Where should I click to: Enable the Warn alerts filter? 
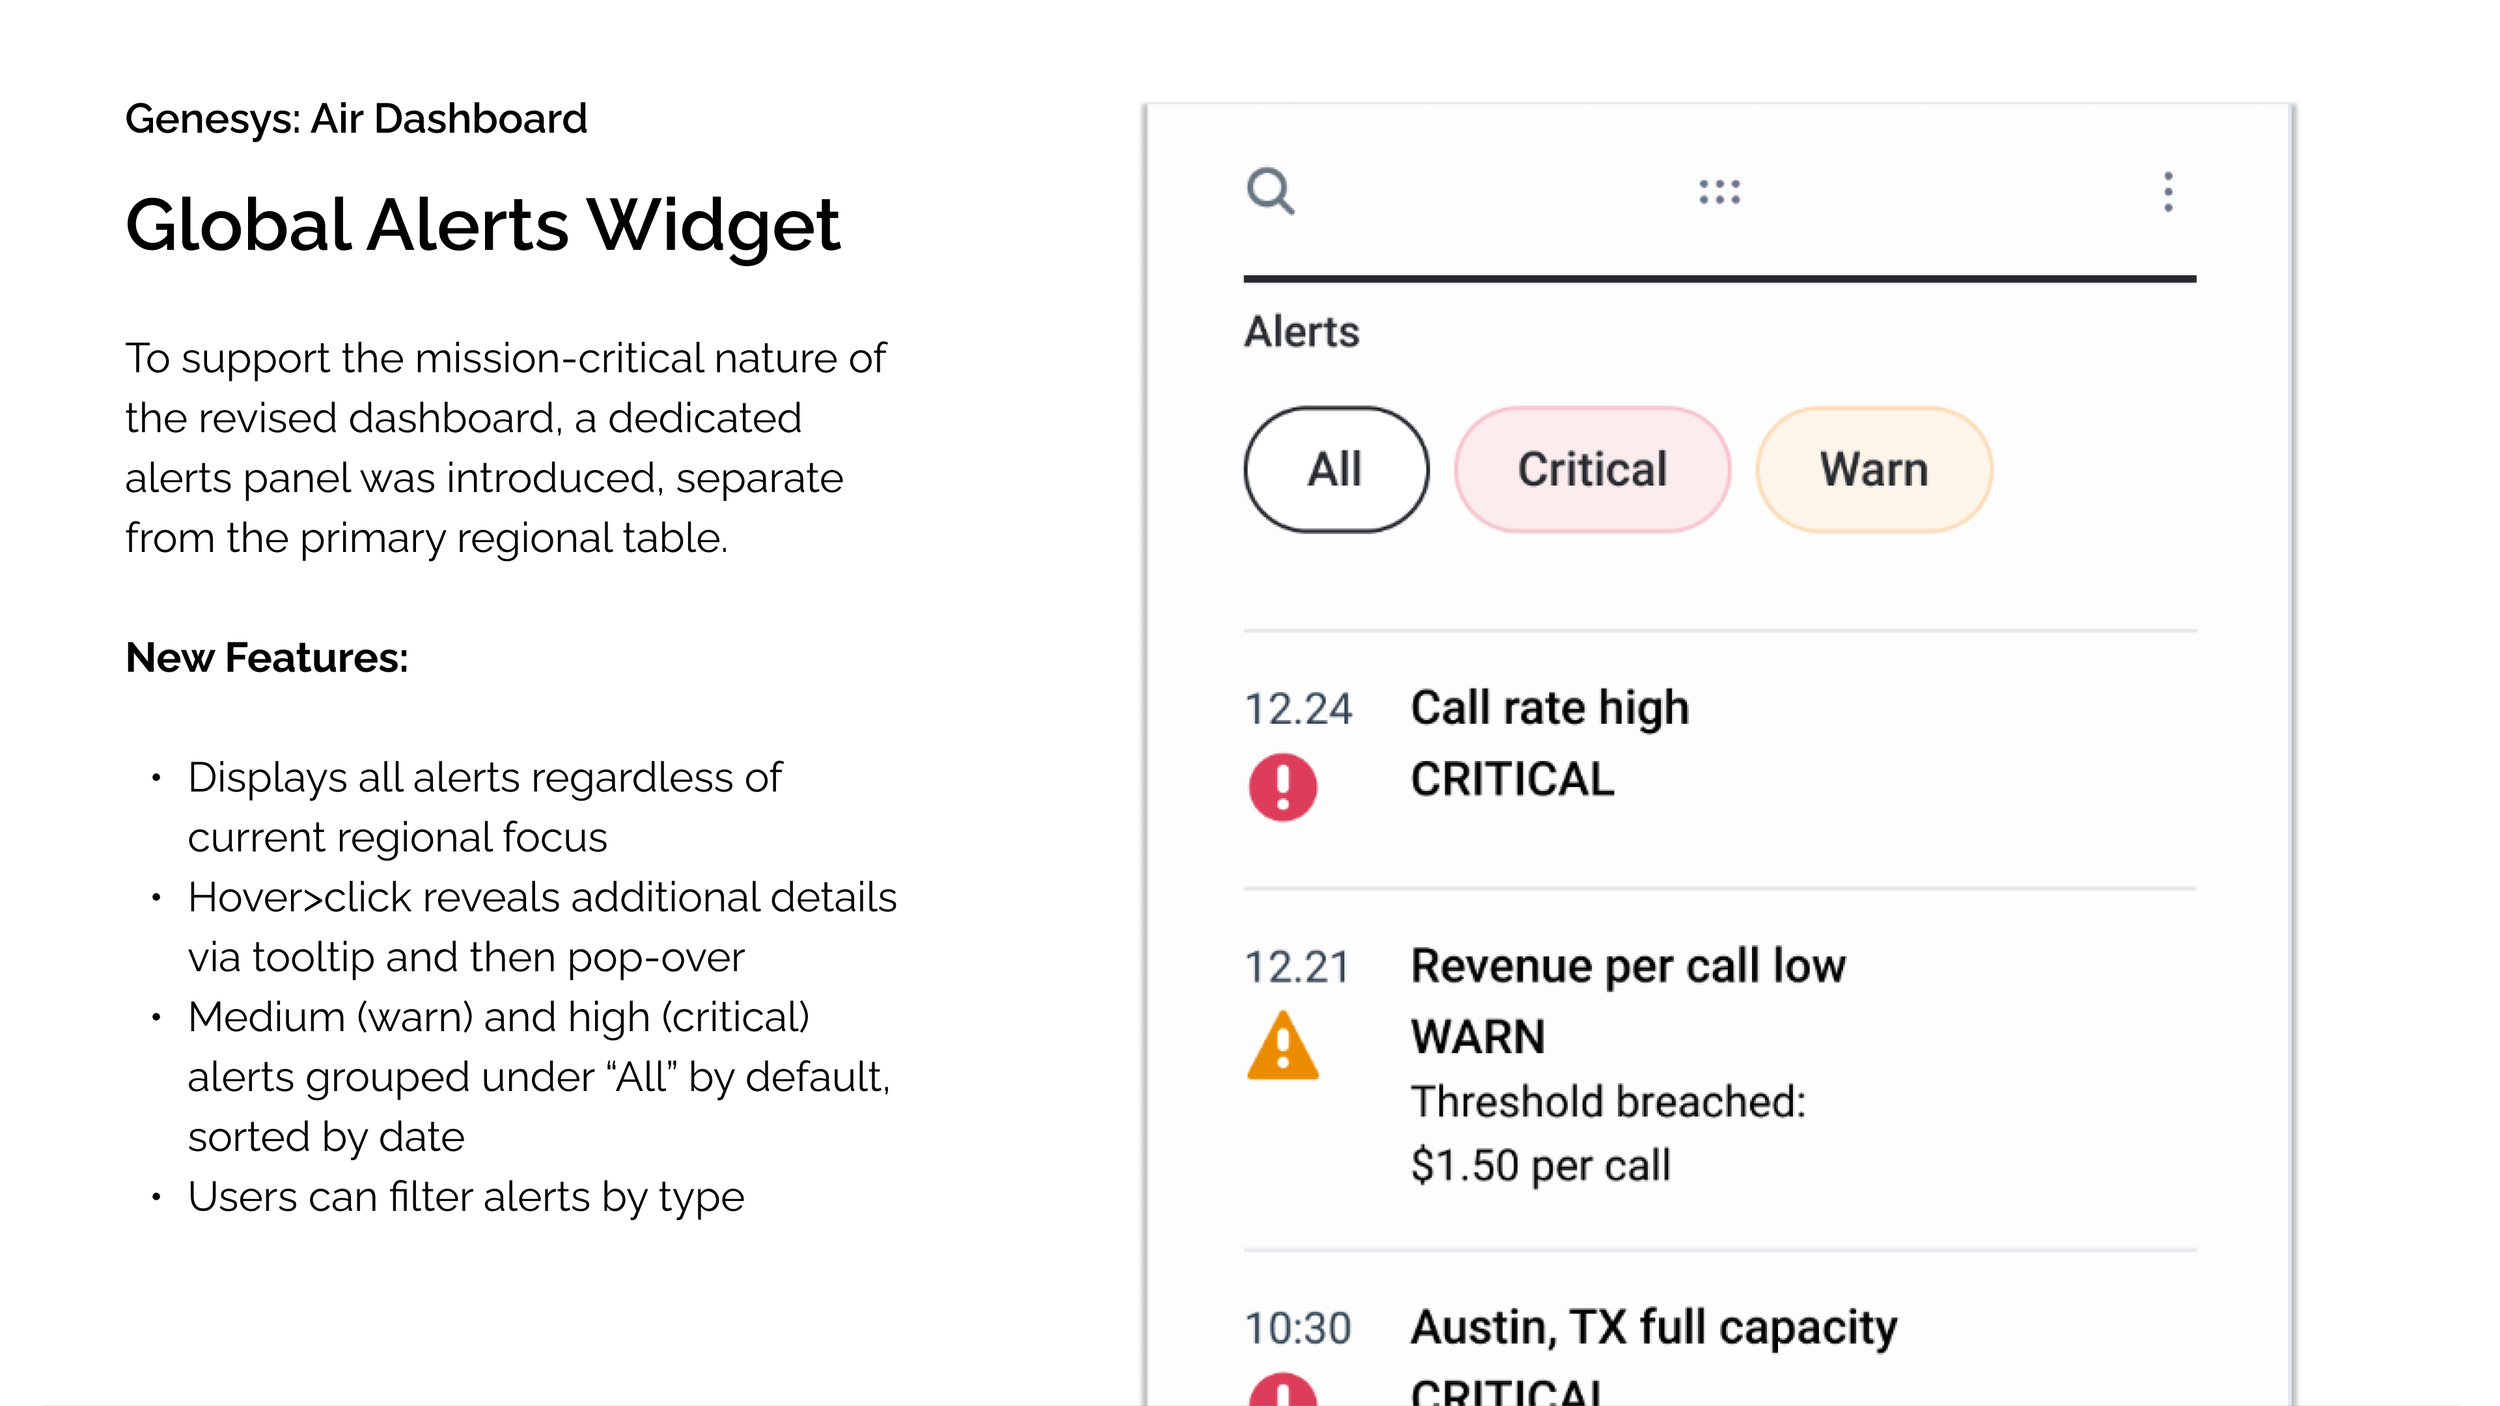pyautogui.click(x=1874, y=468)
